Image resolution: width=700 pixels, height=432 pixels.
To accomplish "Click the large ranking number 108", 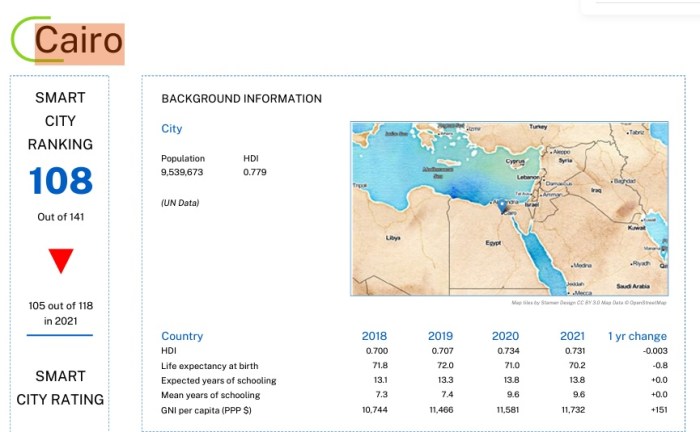I will coord(61,181).
